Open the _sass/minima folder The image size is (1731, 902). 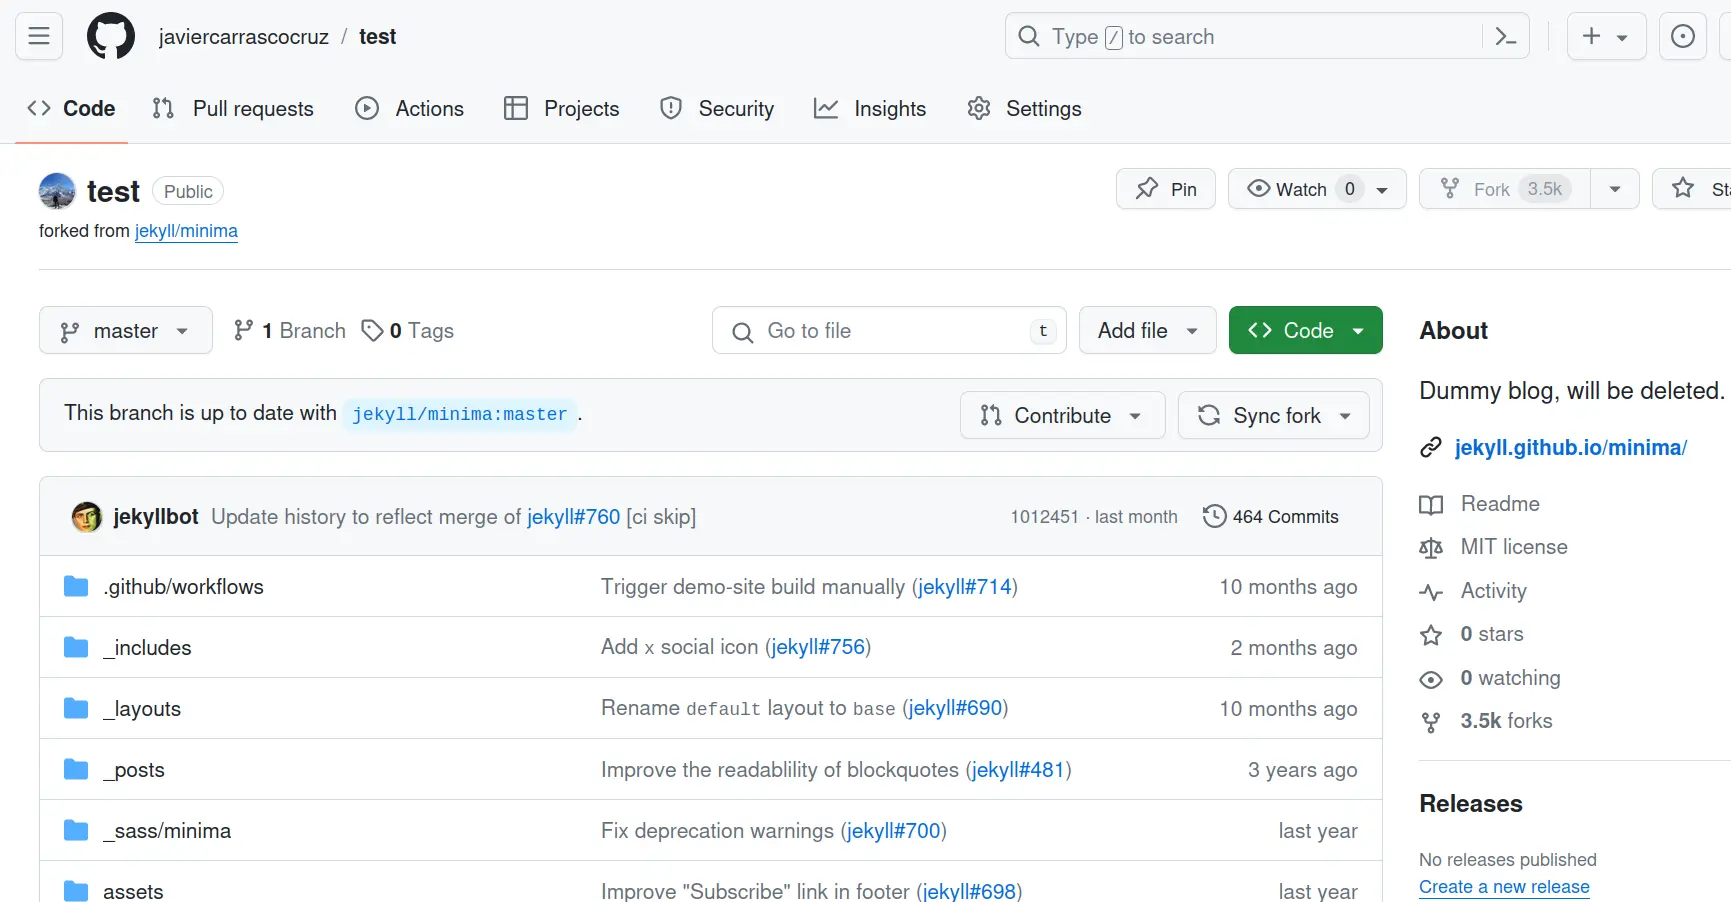(167, 831)
